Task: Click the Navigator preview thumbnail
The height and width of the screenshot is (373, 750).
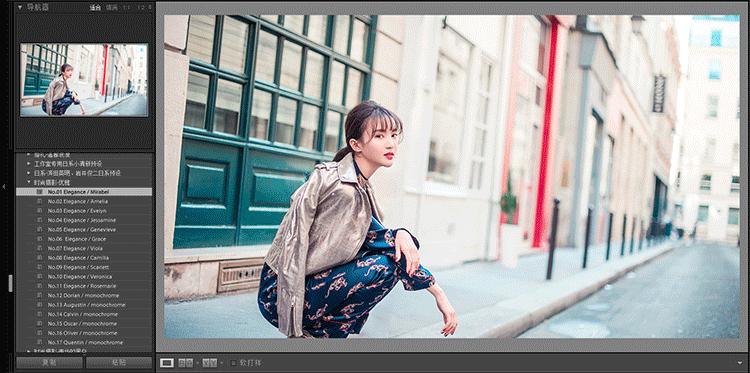Action: click(84, 80)
